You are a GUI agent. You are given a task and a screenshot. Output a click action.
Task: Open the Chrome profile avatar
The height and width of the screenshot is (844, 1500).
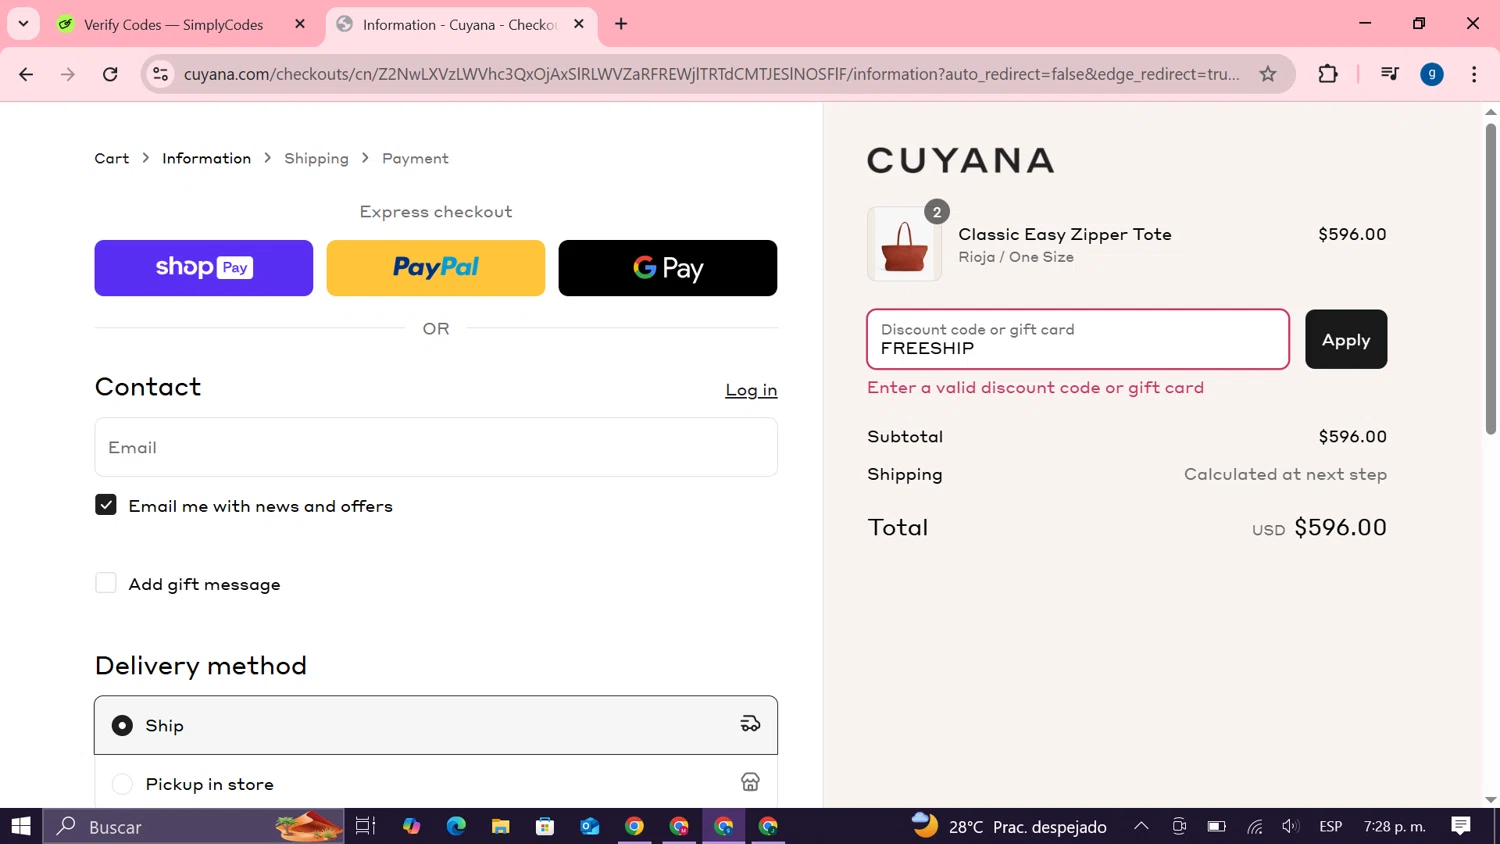coord(1432,74)
